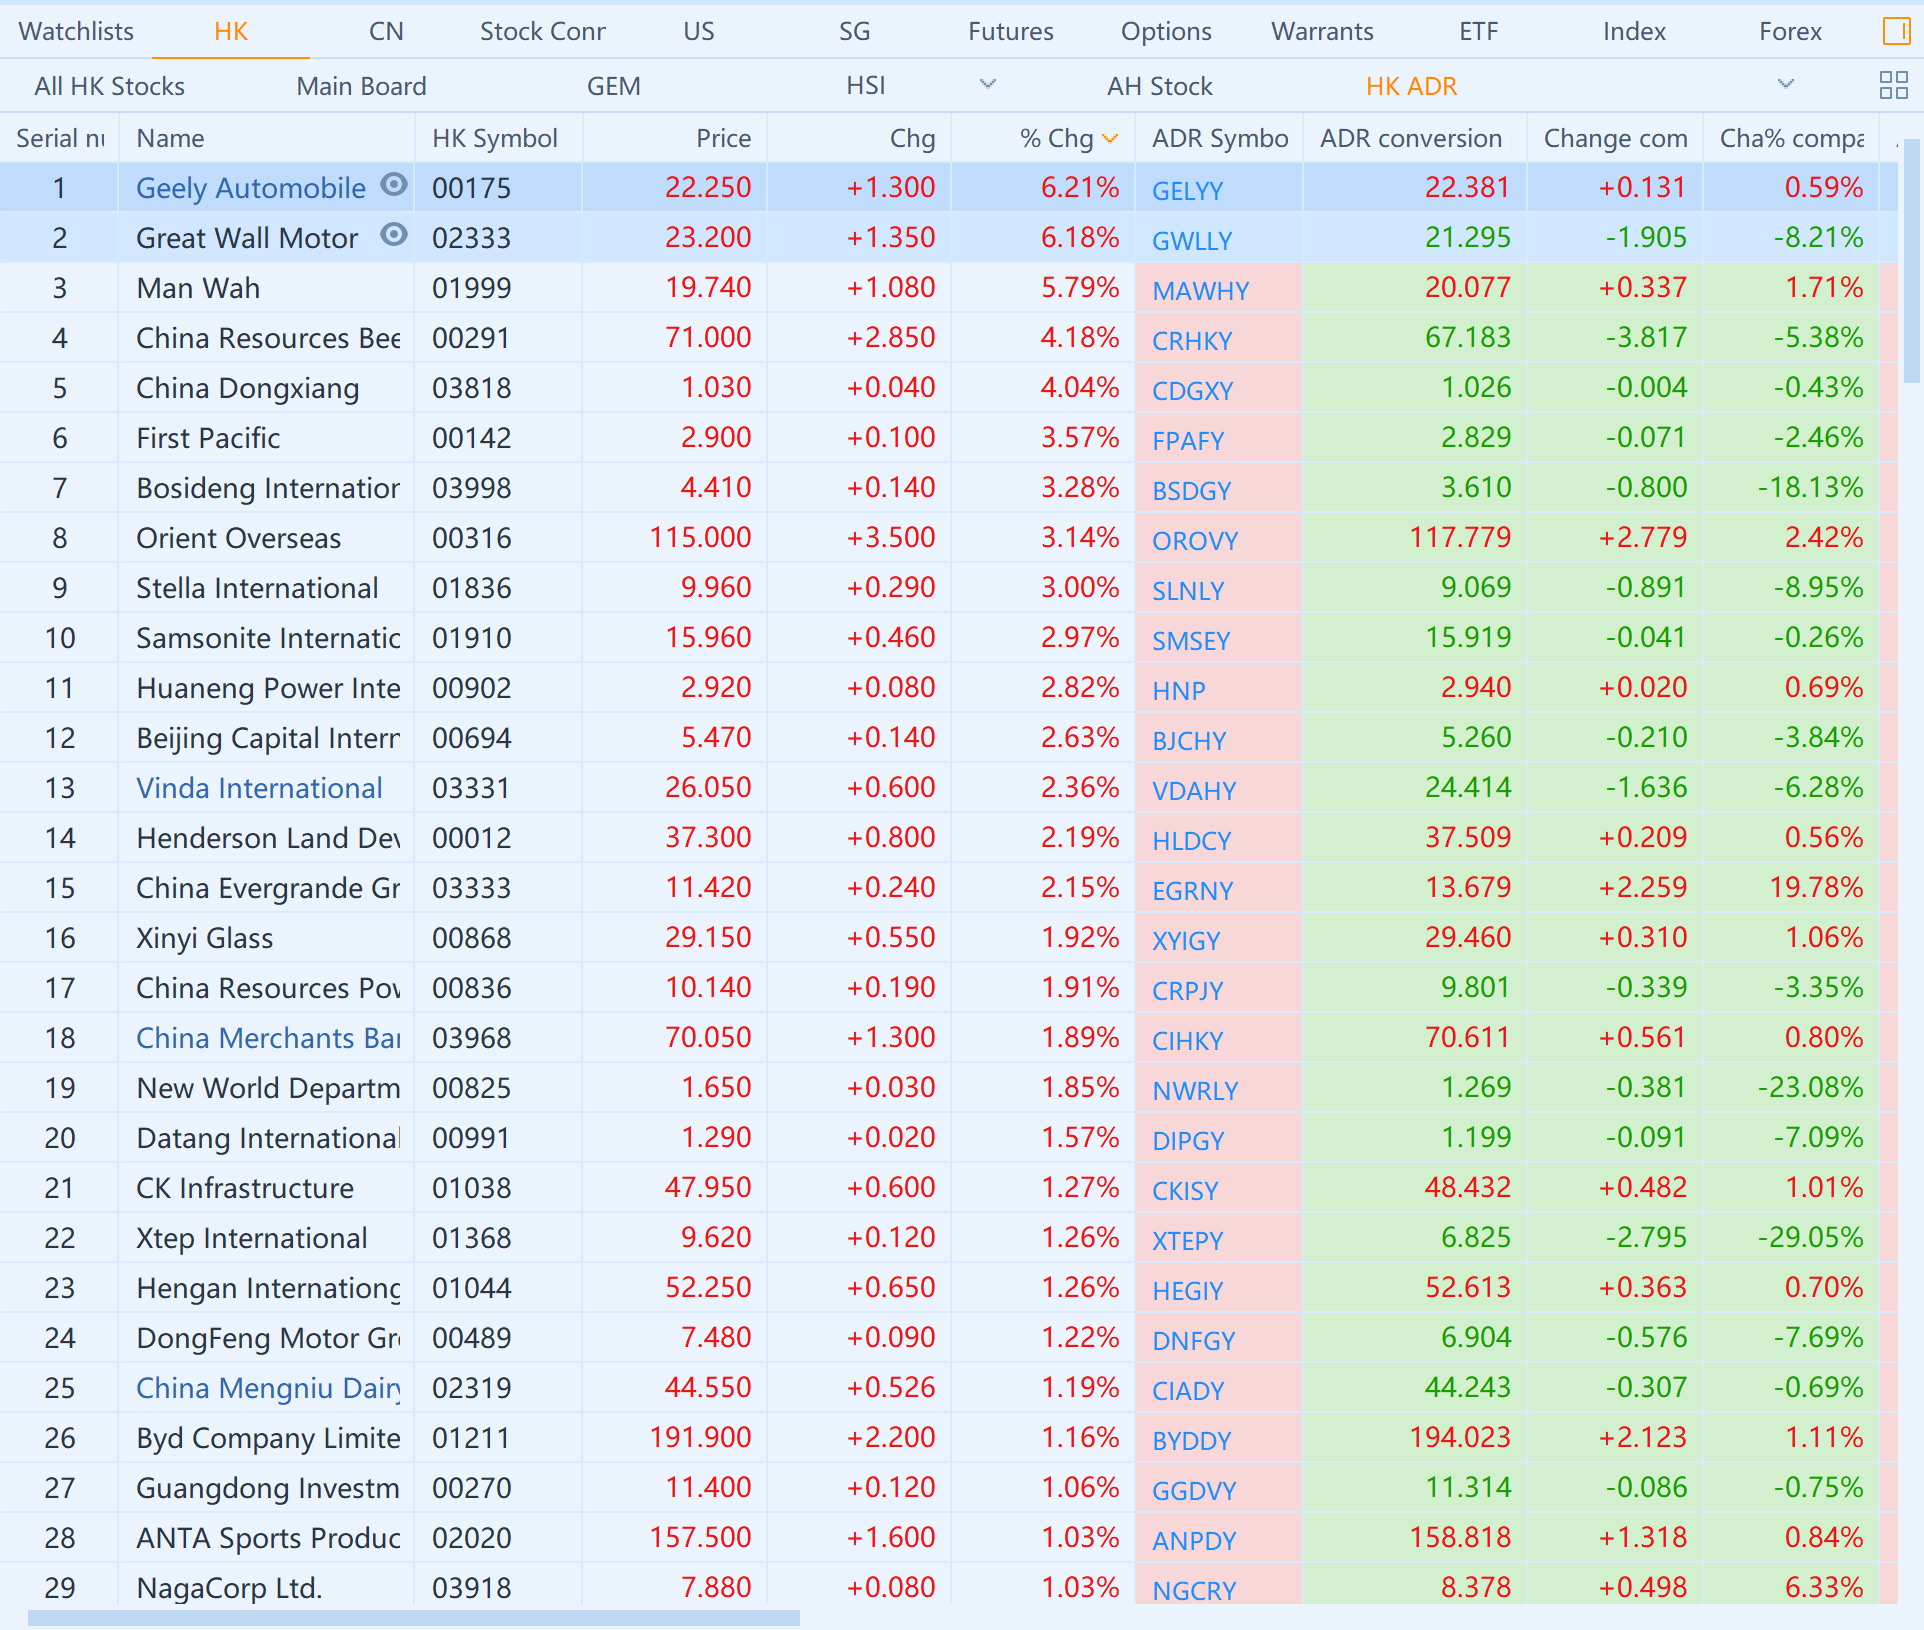1924x1630 pixels.
Task: Click the HNP ADR symbol
Action: pyautogui.click(x=1178, y=690)
